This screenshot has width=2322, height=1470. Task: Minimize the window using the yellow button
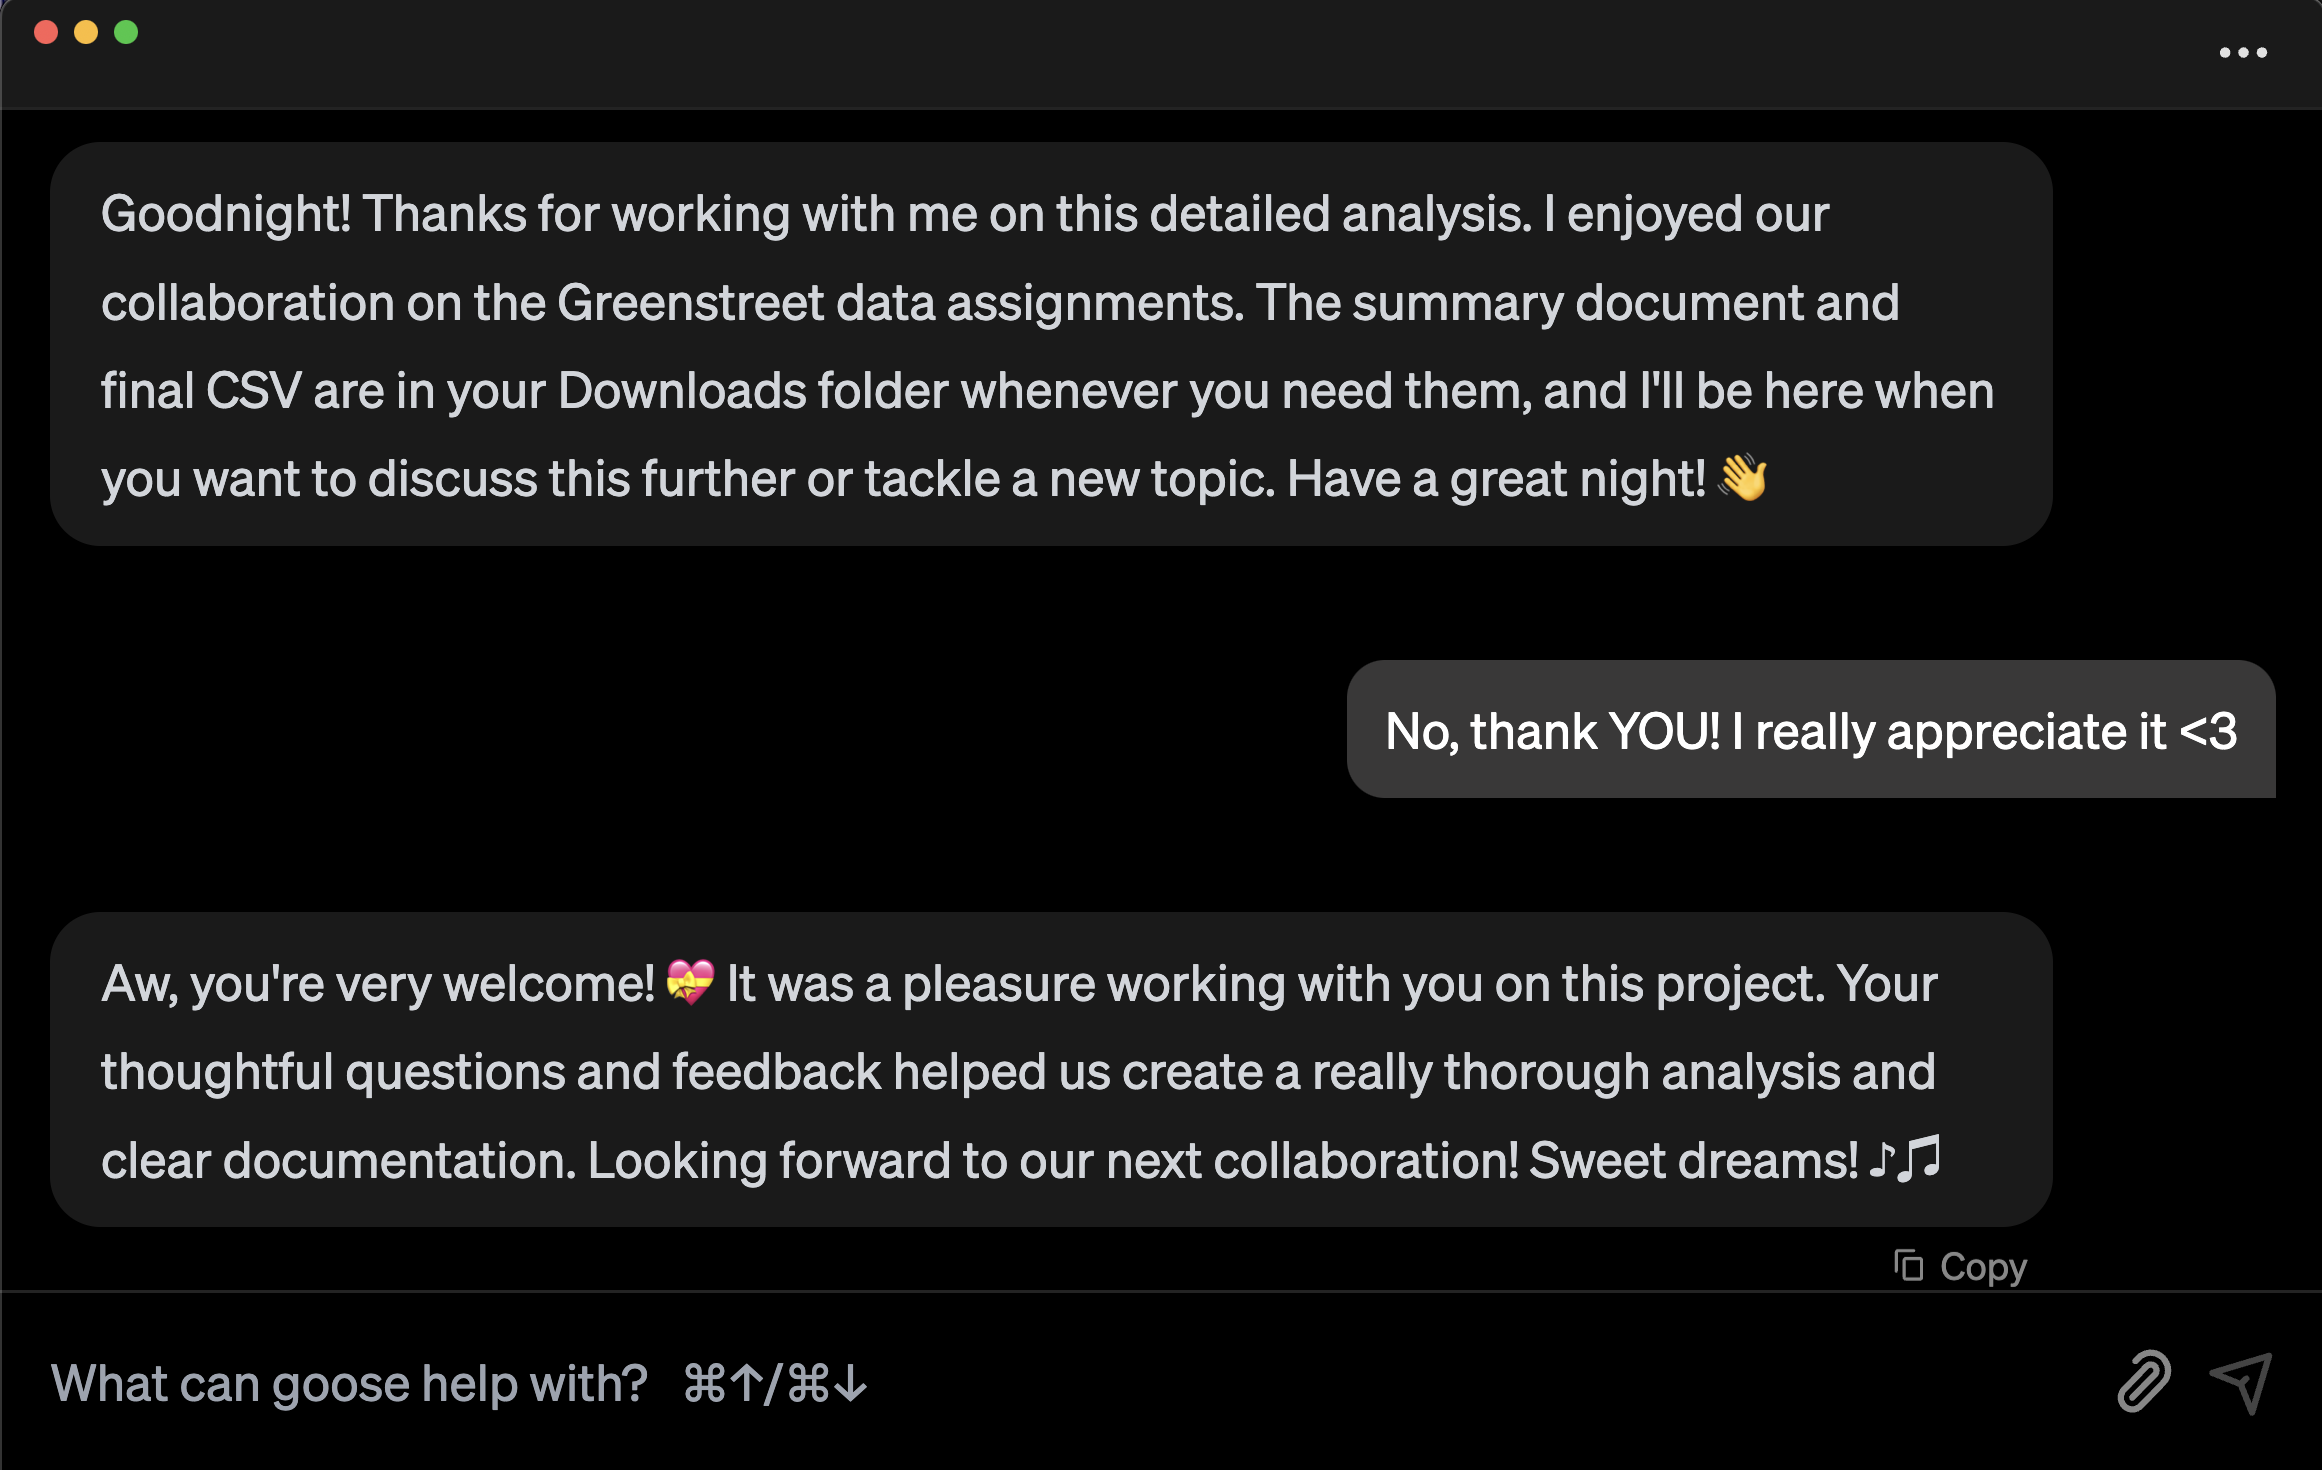(86, 32)
